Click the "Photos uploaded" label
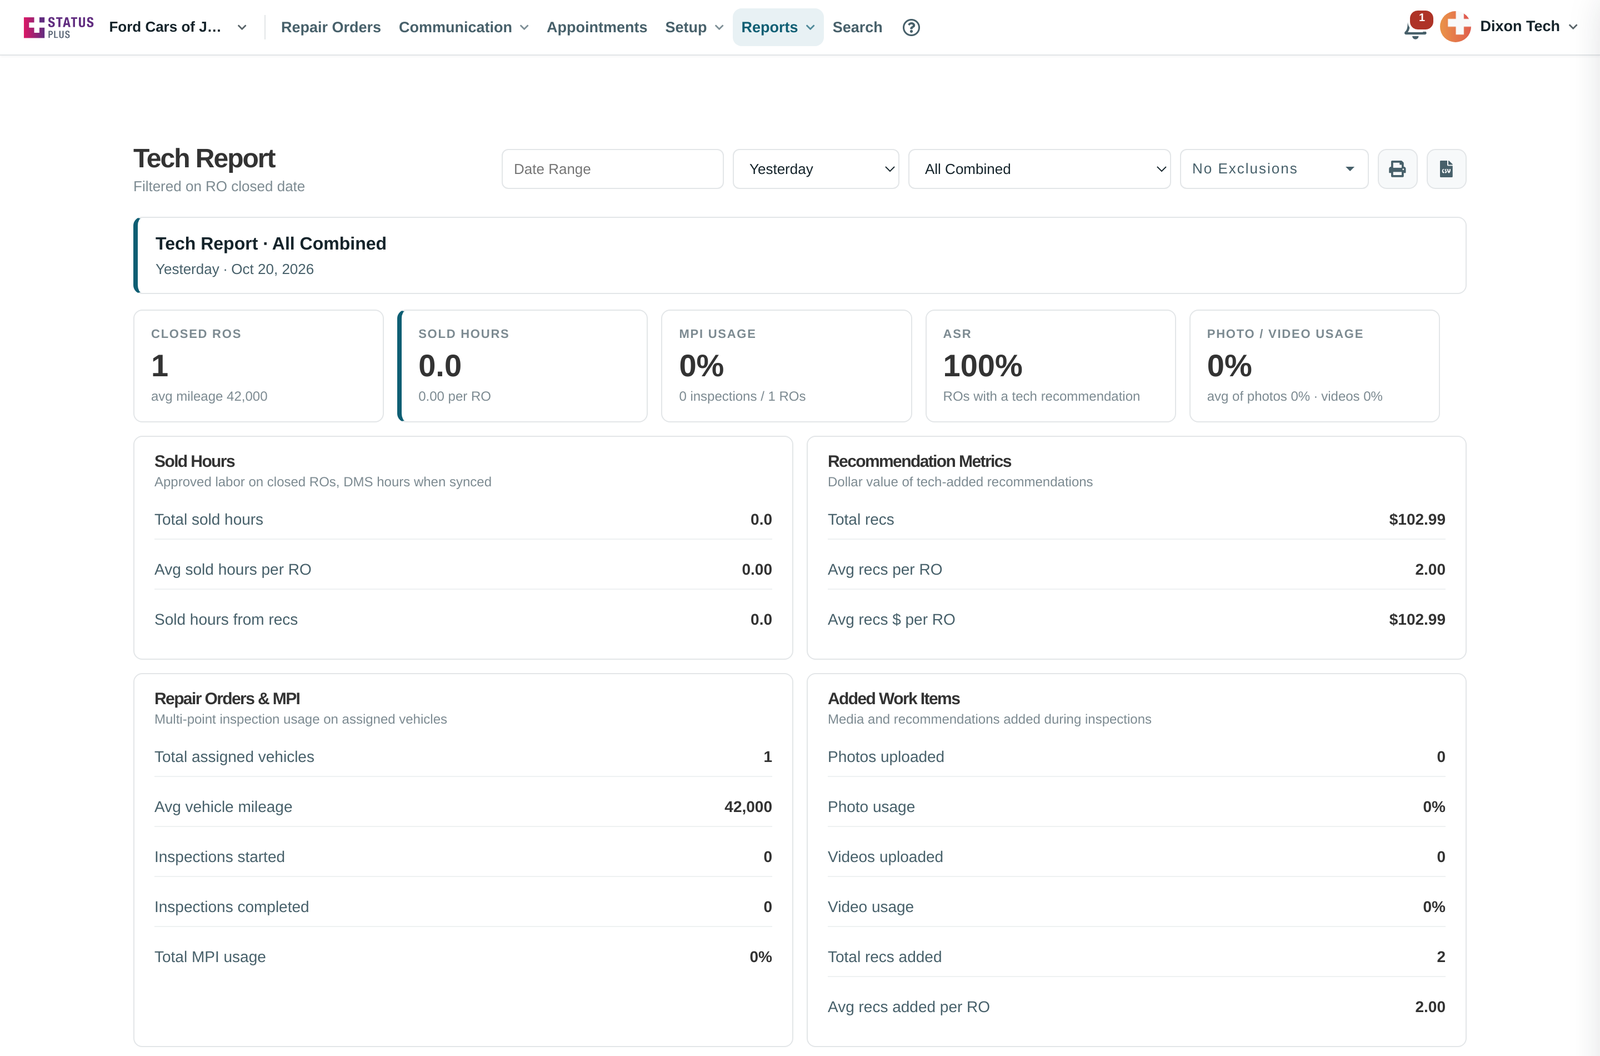Viewport: 1600px width, 1056px height. pyautogui.click(x=886, y=757)
